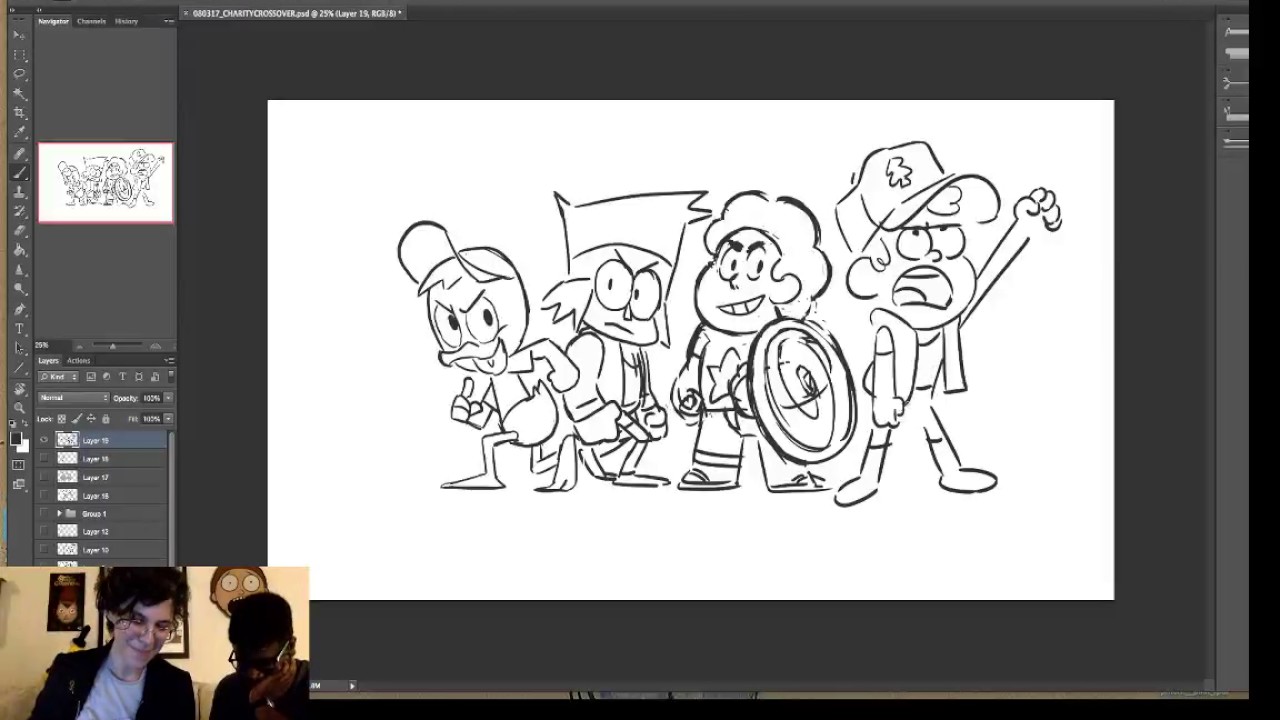Screen dimensions: 1280x720
Task: Toggle Quick Mask mode
Action: click(19, 465)
